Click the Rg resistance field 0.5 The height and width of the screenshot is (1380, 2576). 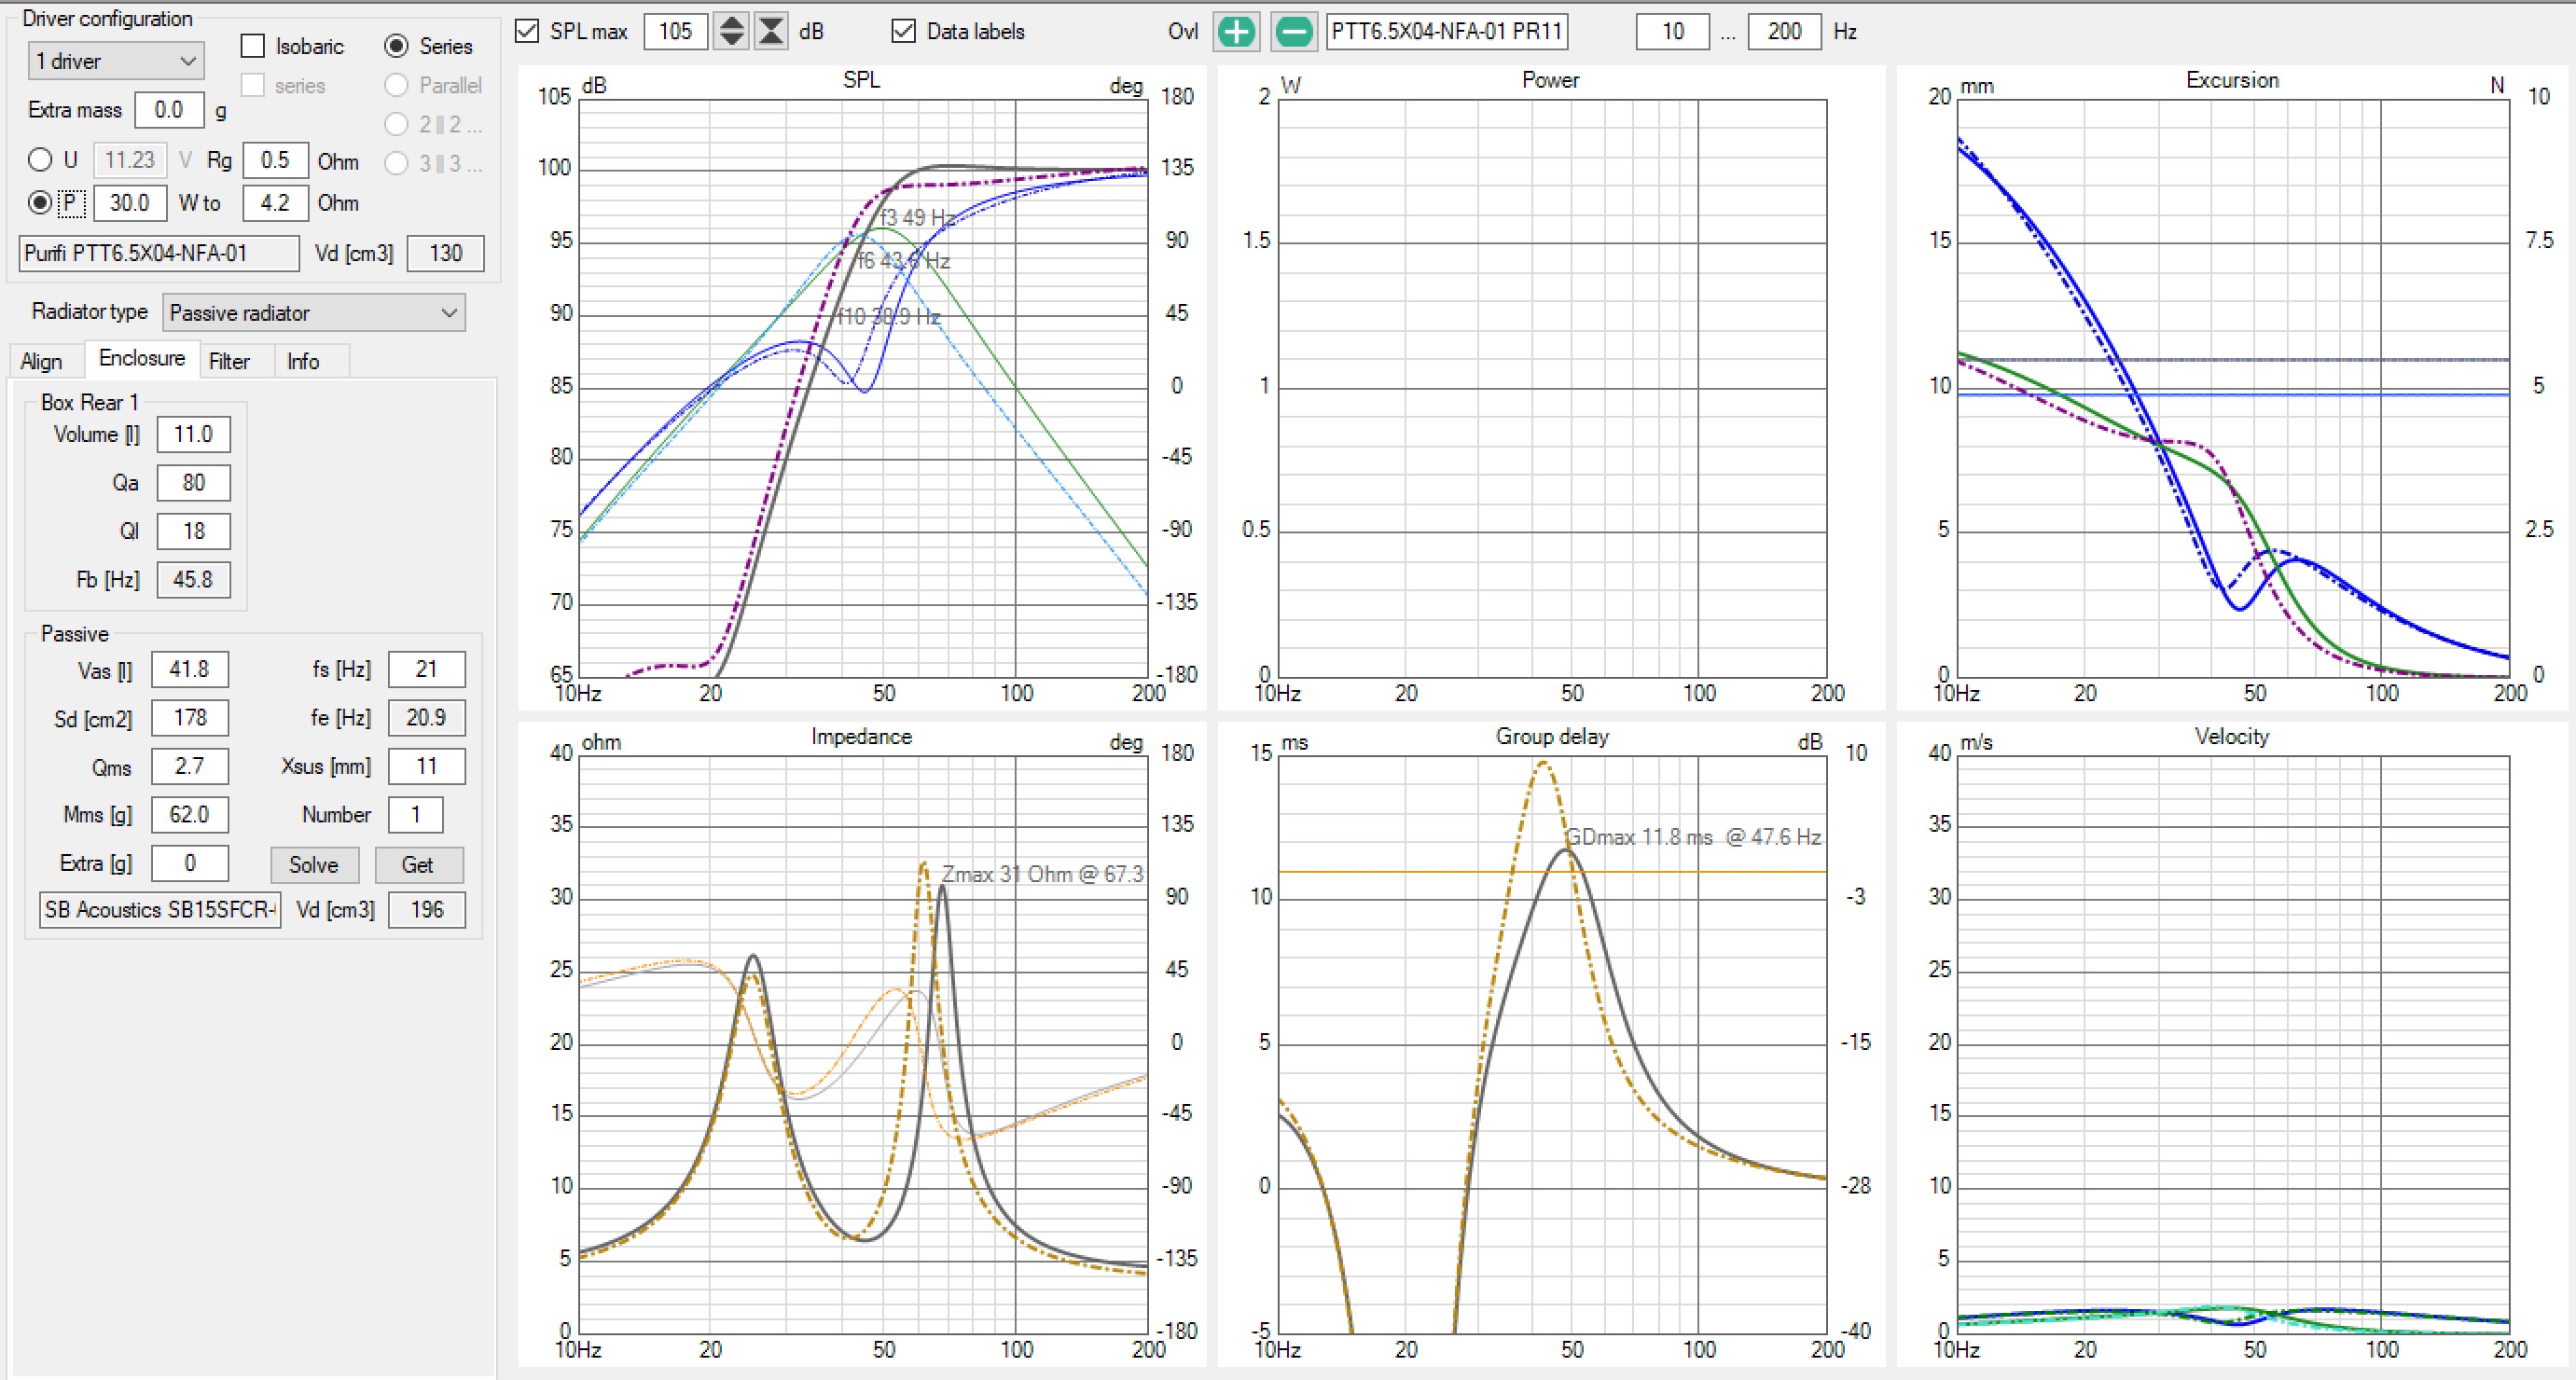[275, 160]
